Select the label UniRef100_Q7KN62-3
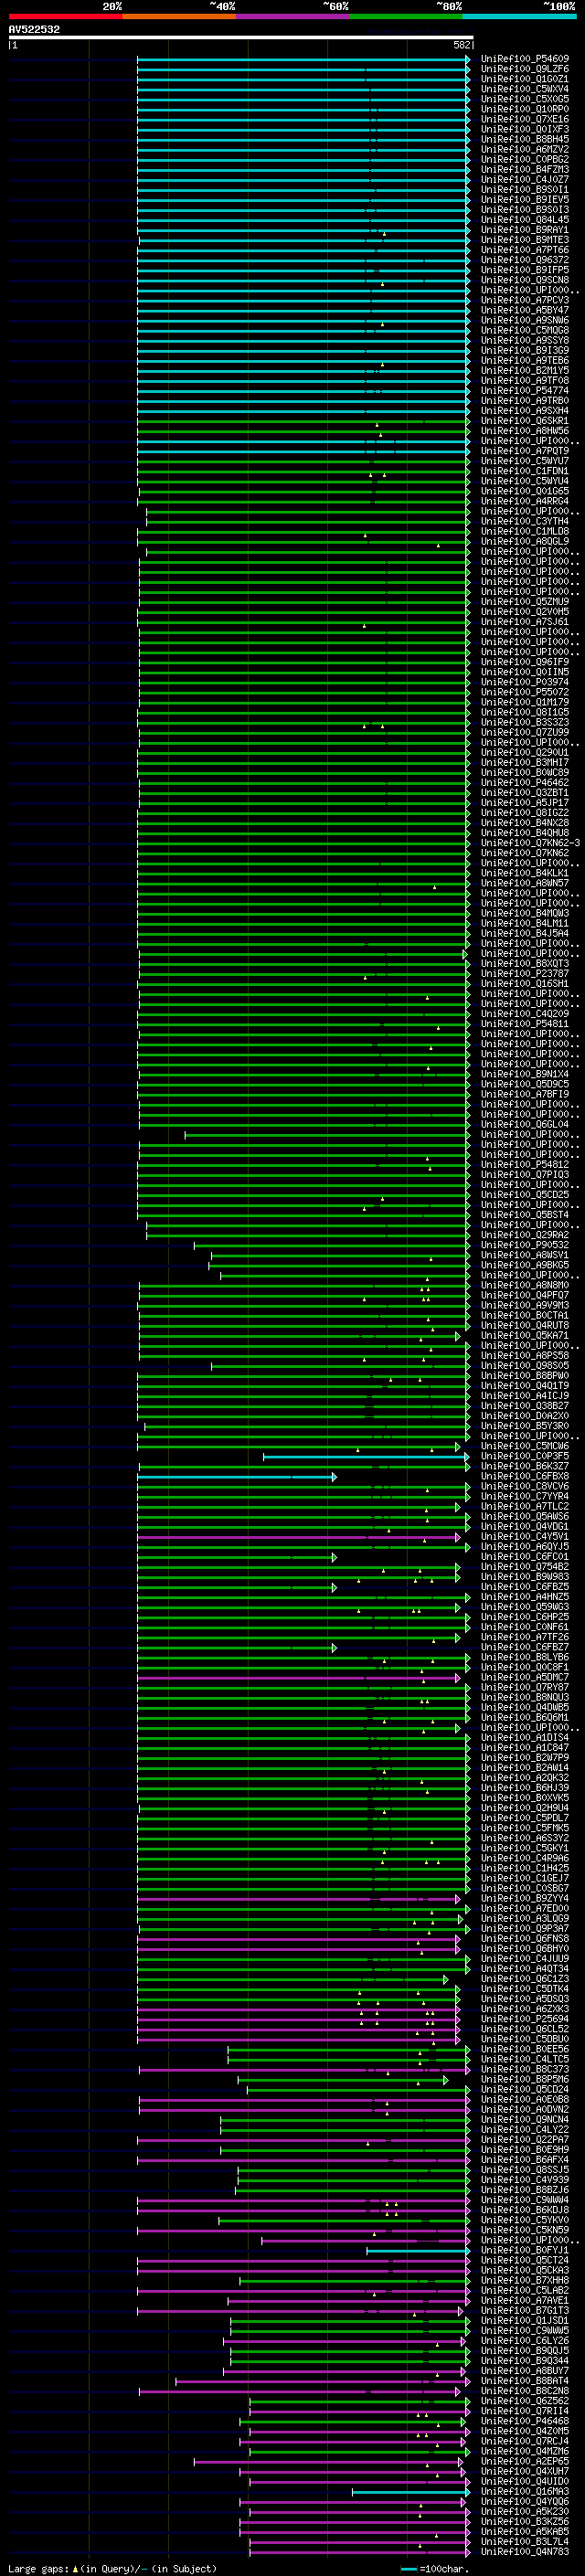Image resolution: width=585 pixels, height=2576 pixels. [530, 843]
